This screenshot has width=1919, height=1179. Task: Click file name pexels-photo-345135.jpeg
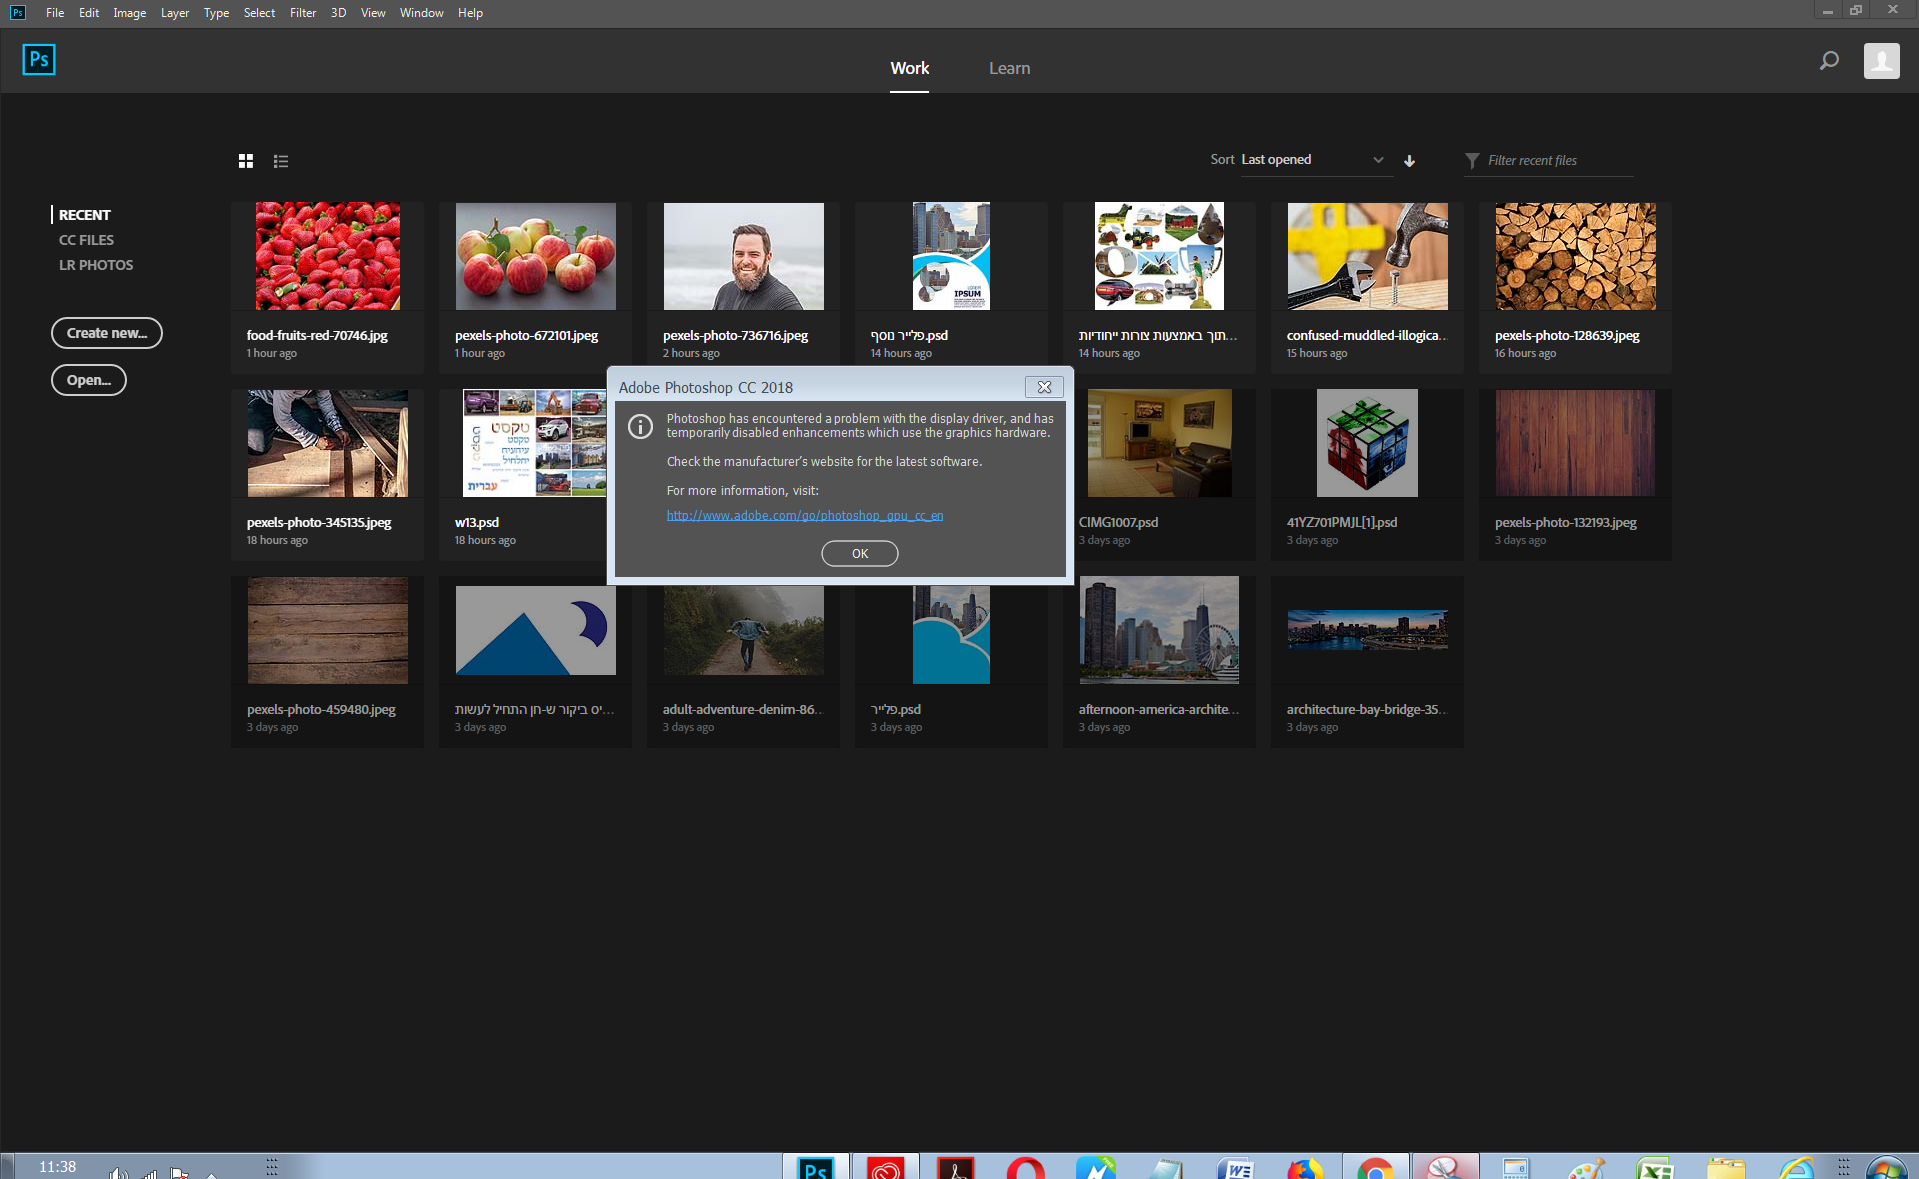tap(319, 522)
